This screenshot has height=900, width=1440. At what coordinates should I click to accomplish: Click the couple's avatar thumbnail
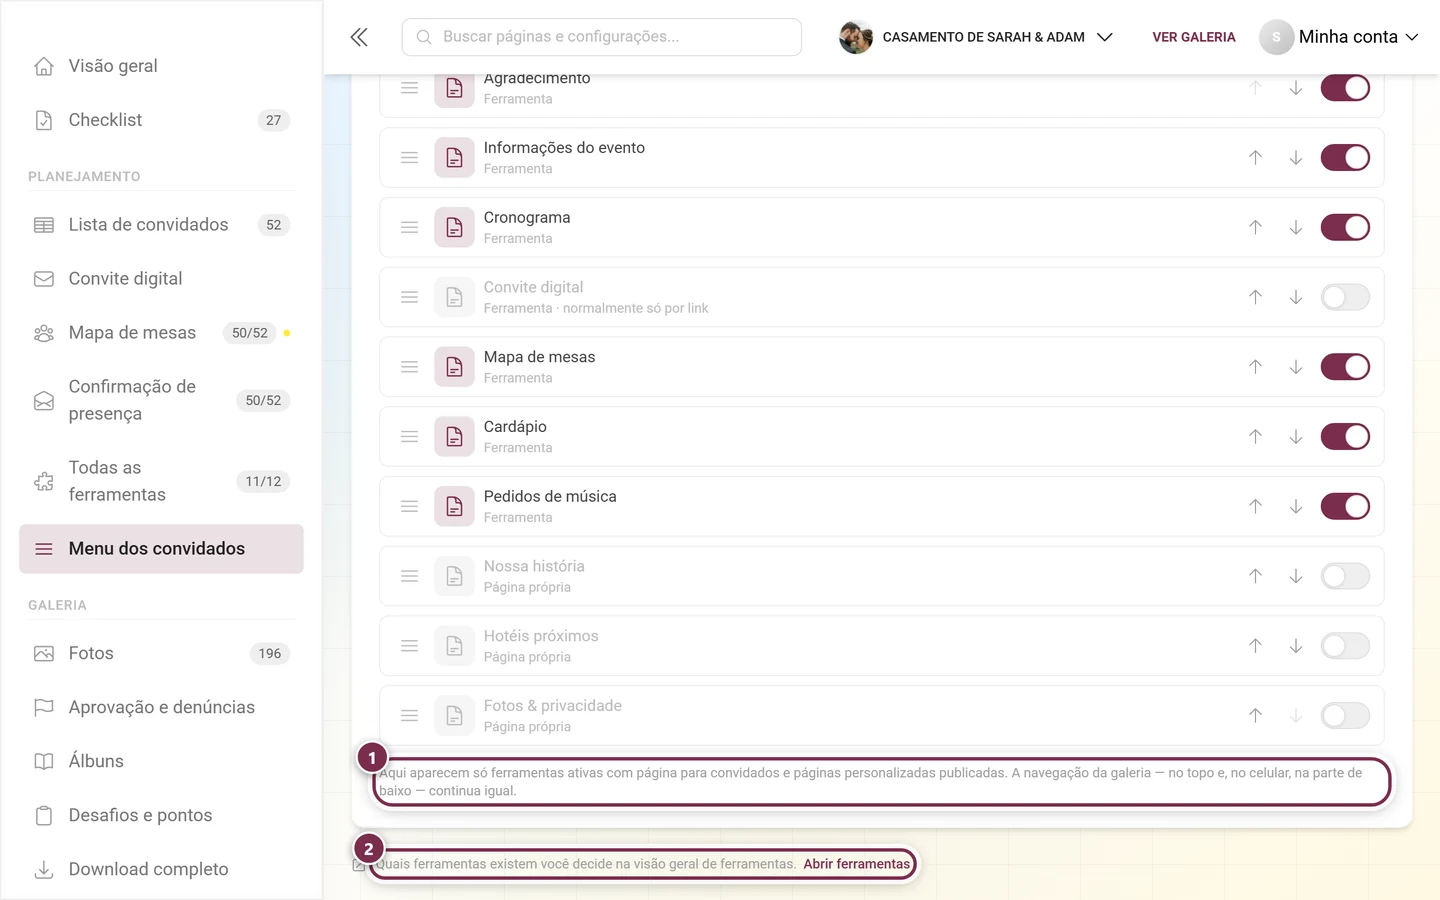point(855,37)
